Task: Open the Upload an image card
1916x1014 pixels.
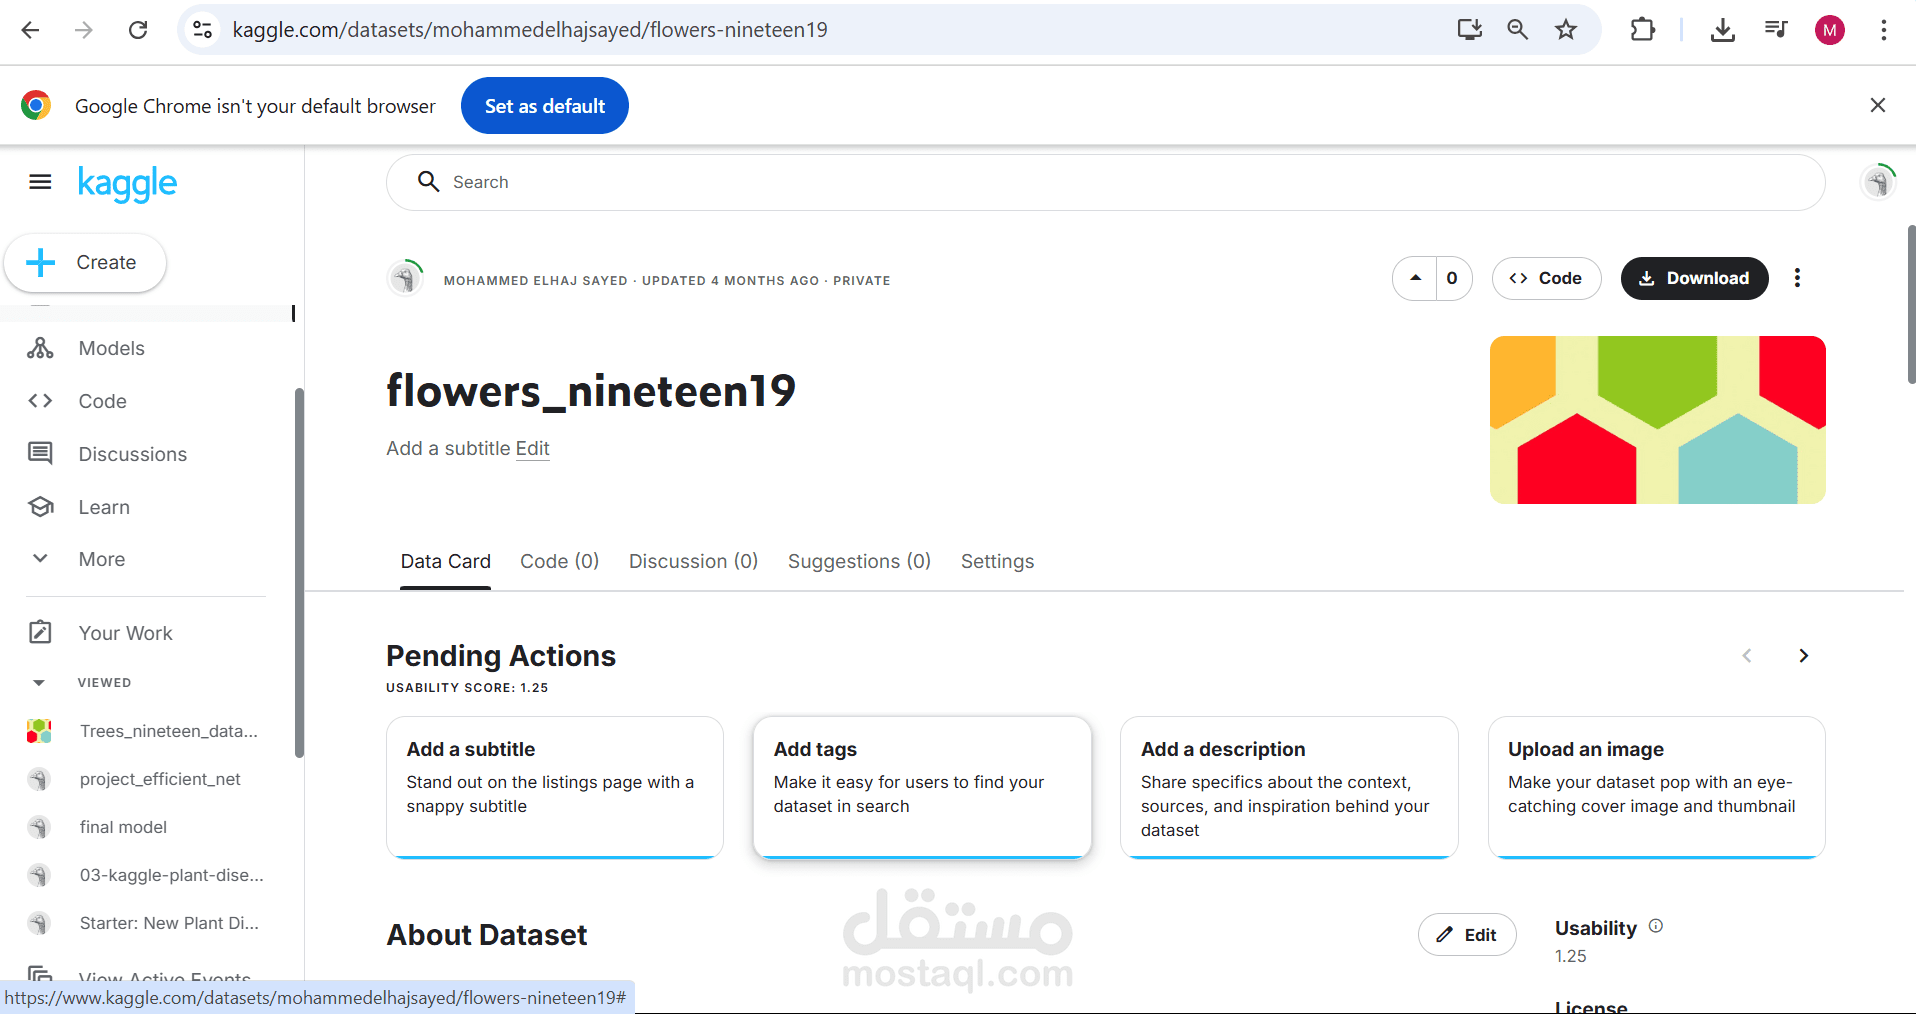Action: click(x=1656, y=787)
